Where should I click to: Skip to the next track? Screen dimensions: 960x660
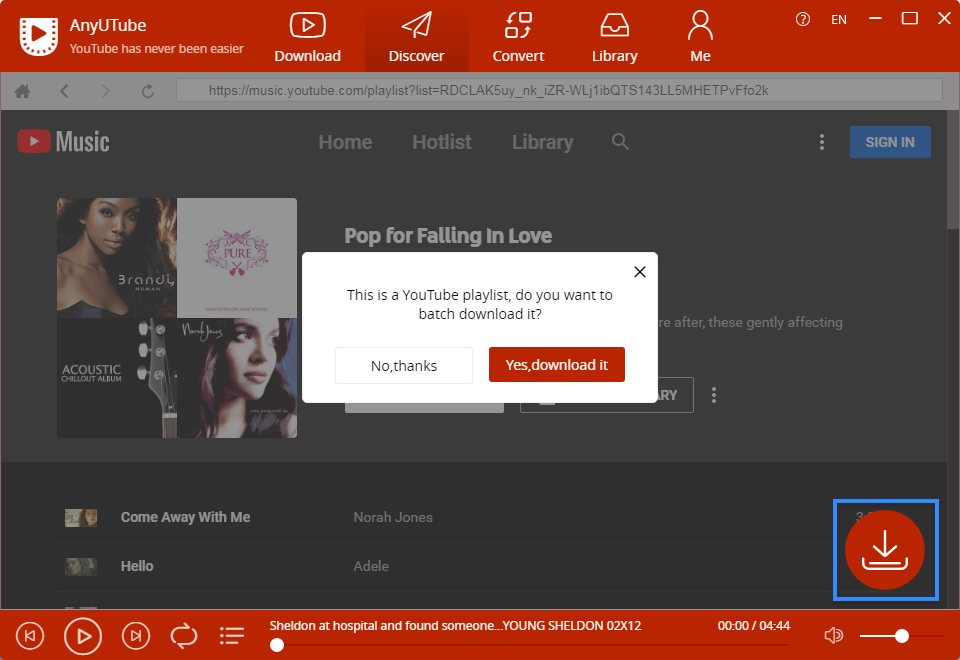coord(136,636)
